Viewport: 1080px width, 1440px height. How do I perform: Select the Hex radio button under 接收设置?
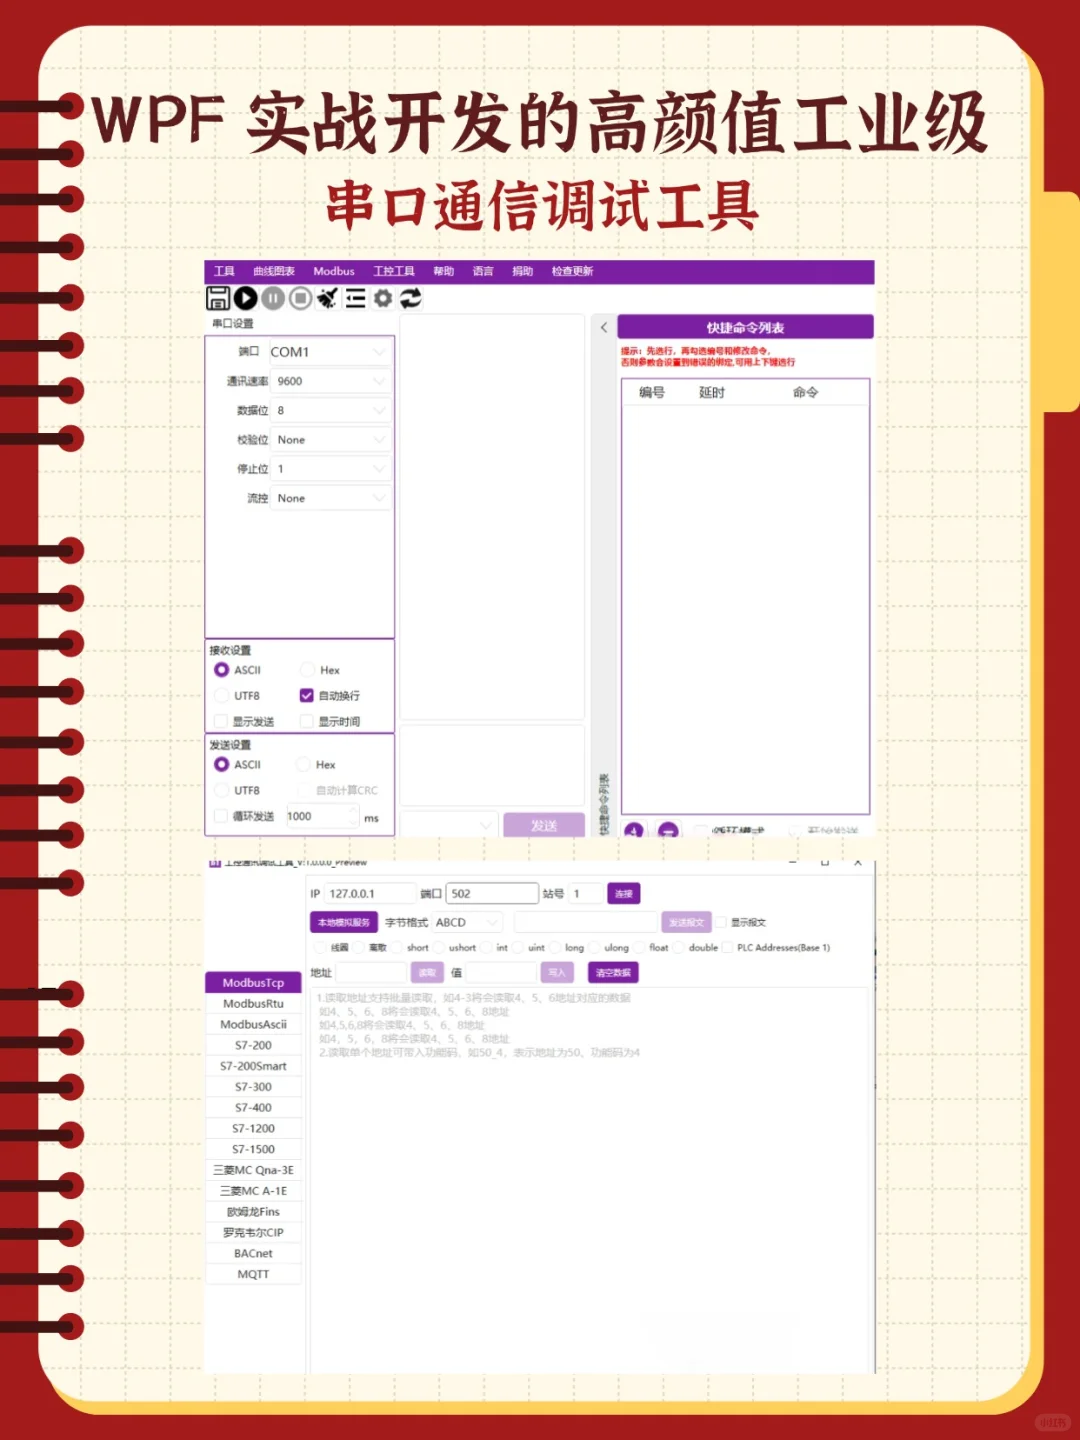[x=305, y=670]
